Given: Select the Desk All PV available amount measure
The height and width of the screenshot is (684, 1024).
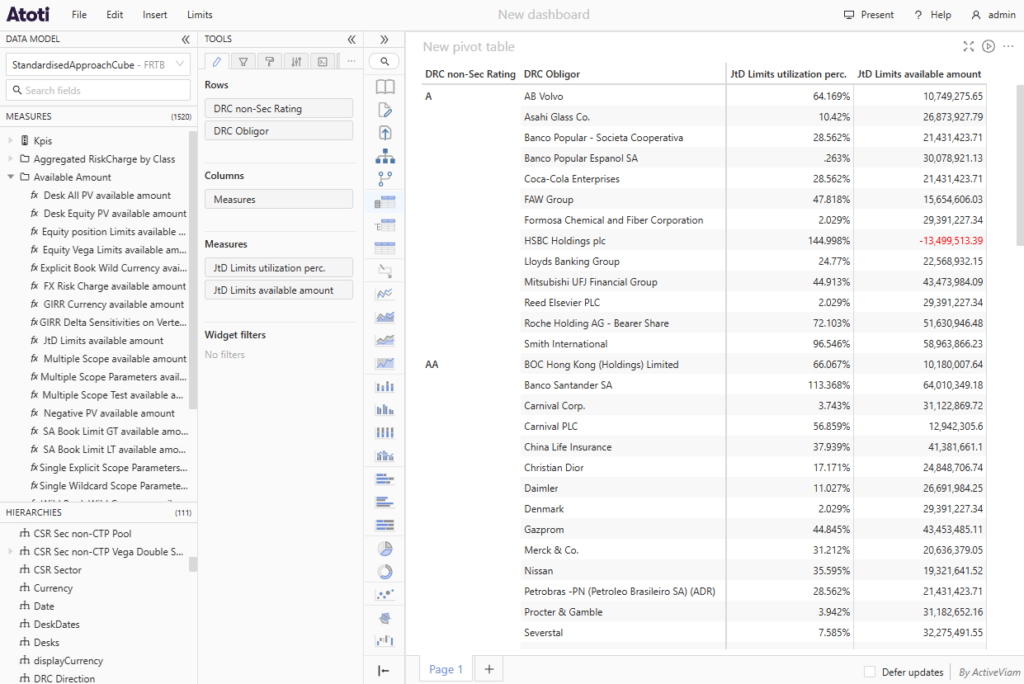Looking at the screenshot, I should pos(107,195).
